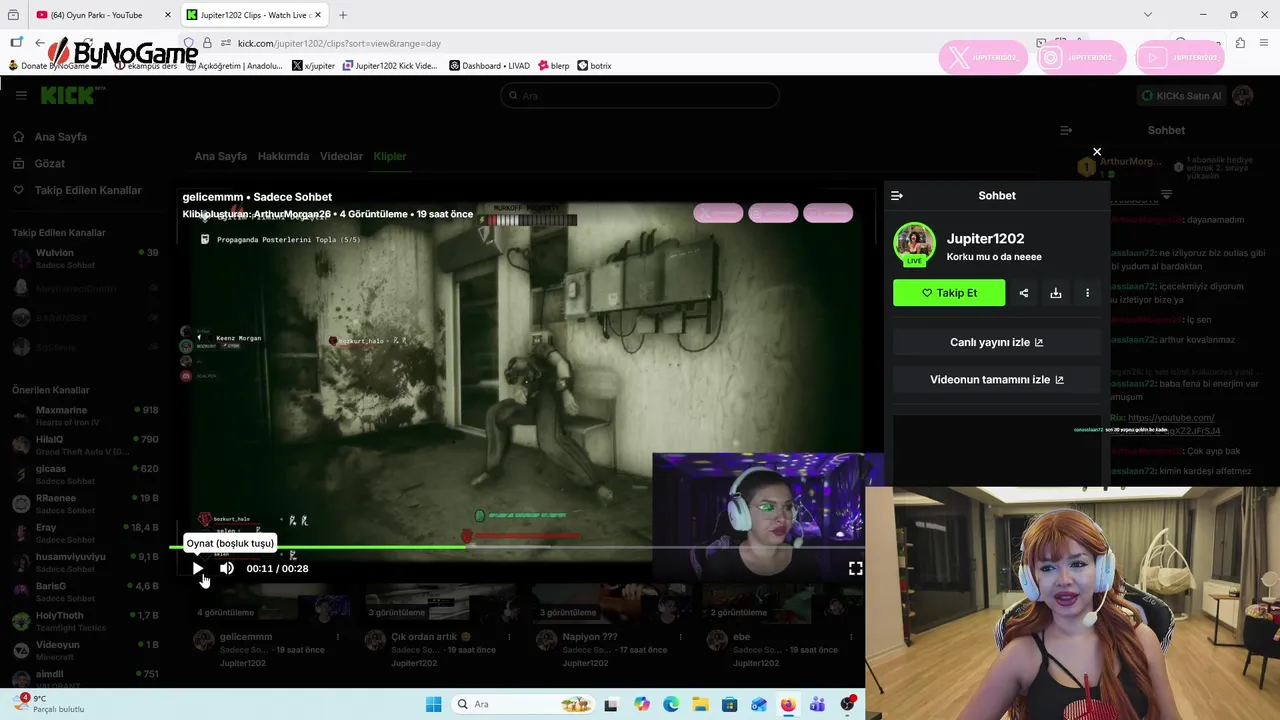Open Windows Start menu
Viewport: 1280px width, 720px height.
pos(433,704)
